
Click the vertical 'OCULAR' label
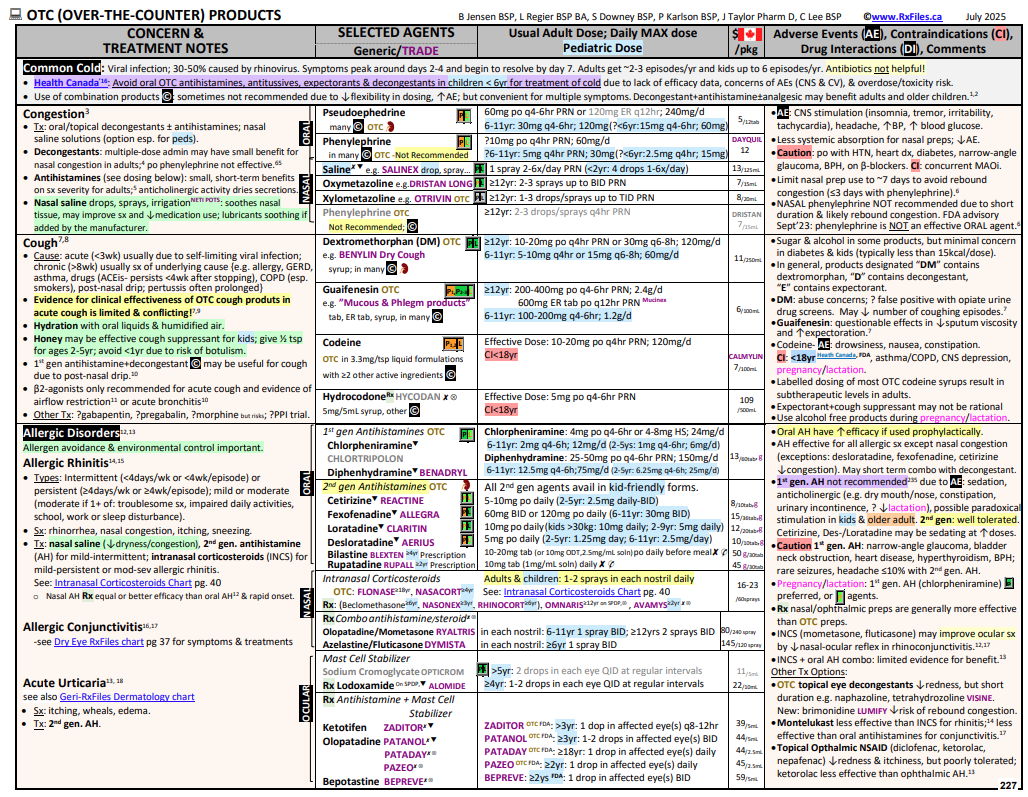[306, 703]
